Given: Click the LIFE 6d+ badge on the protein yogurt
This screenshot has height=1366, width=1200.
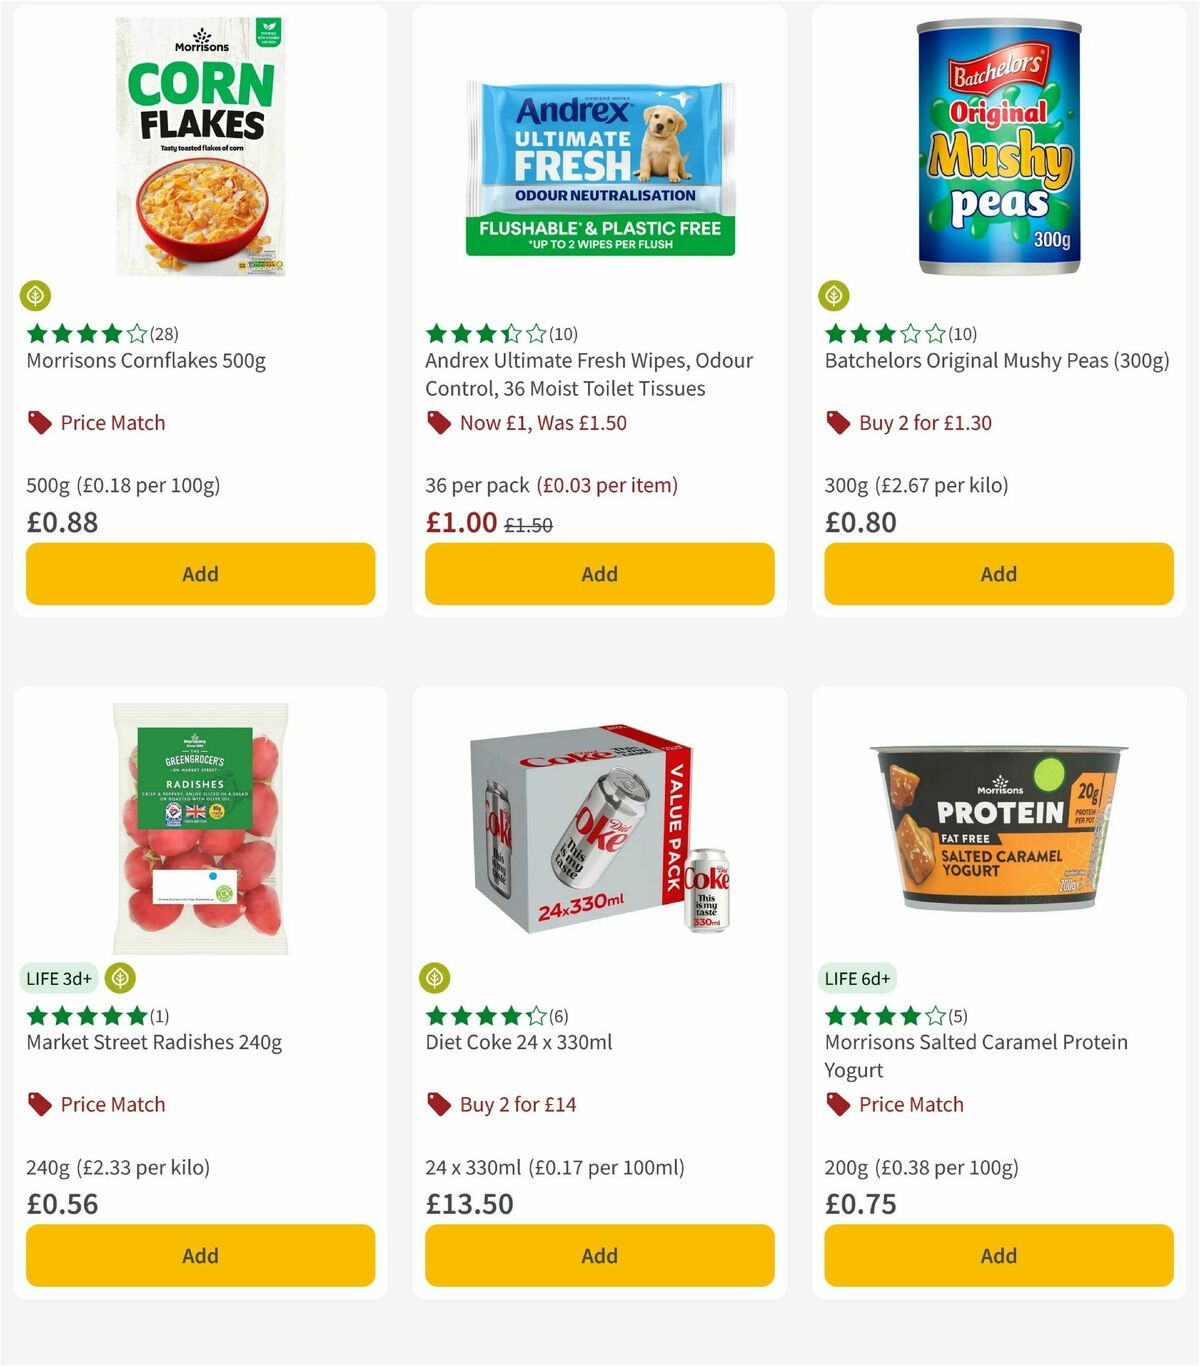Looking at the screenshot, I should tap(857, 978).
